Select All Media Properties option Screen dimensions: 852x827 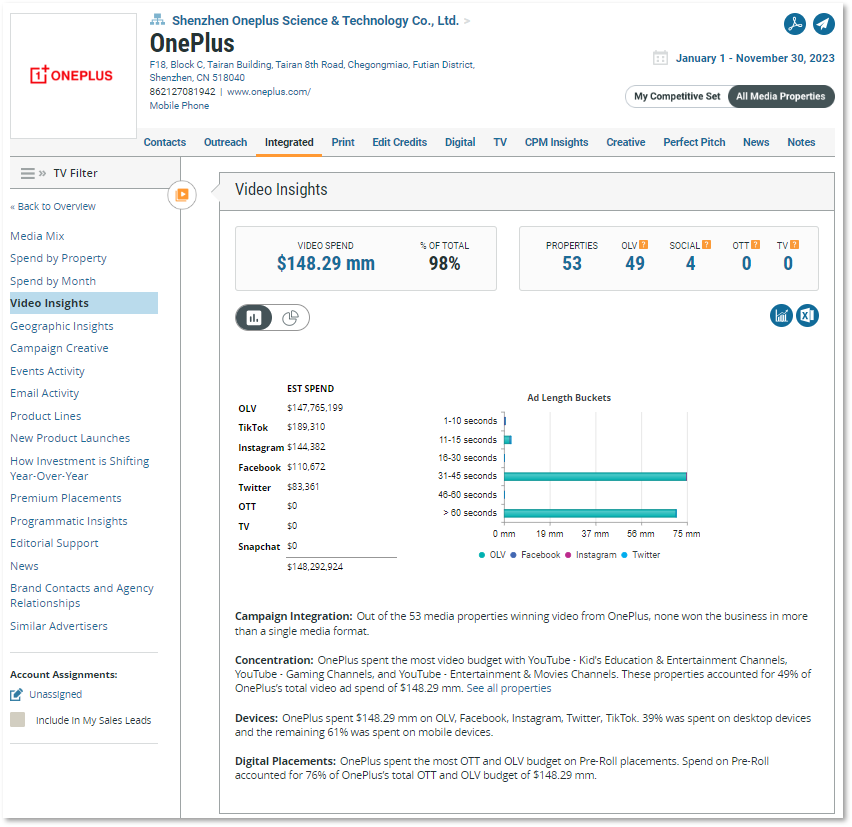pos(781,96)
